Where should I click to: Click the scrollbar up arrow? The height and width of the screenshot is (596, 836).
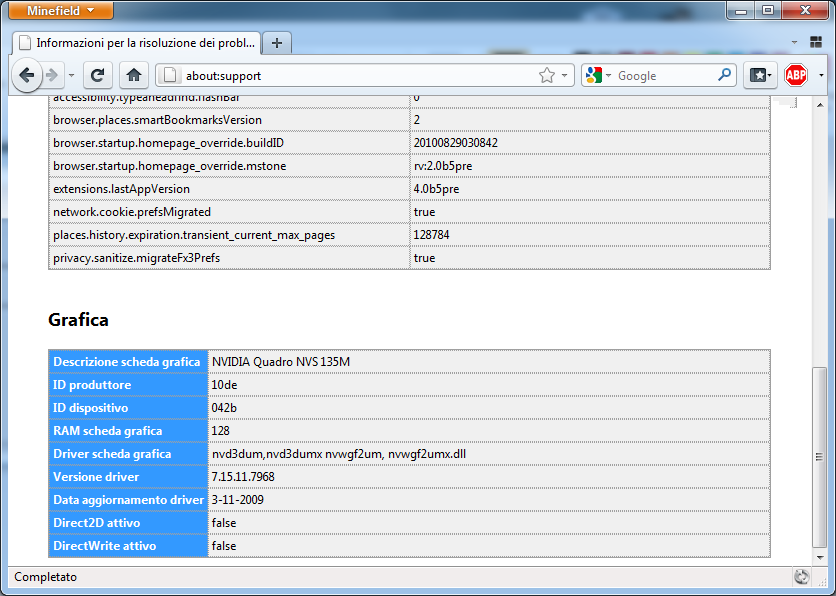[x=819, y=105]
